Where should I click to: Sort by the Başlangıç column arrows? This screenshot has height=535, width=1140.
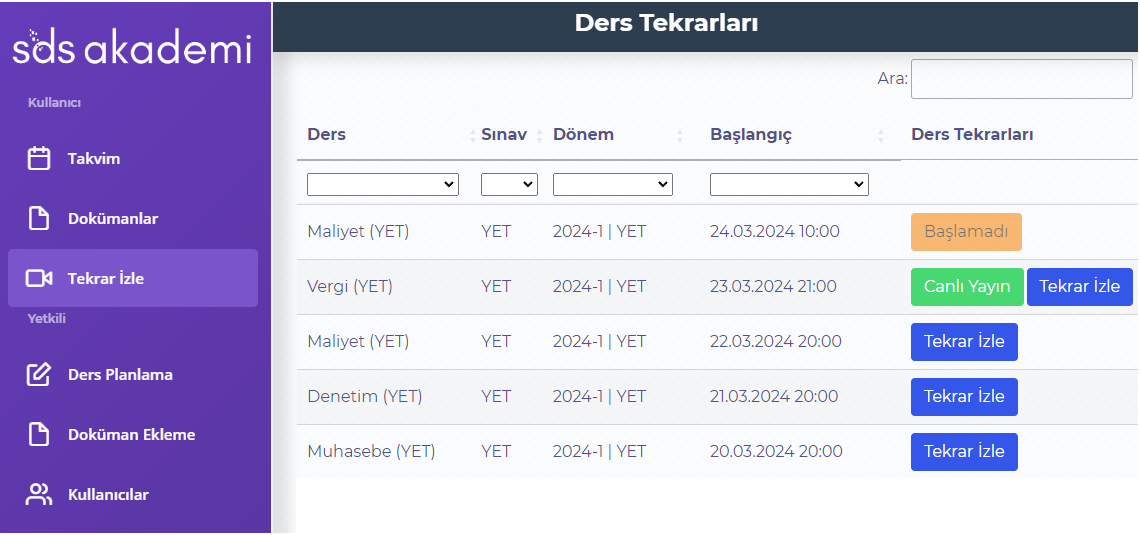click(880, 135)
